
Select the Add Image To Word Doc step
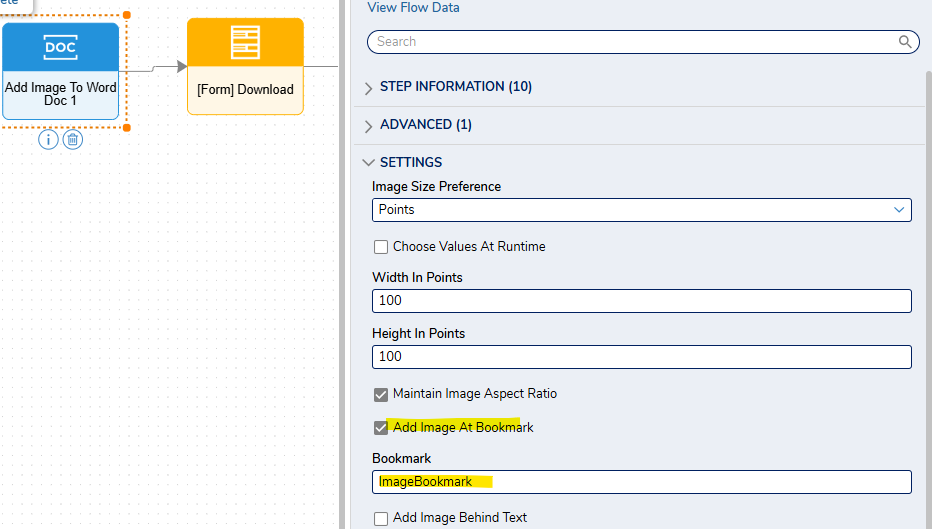61,71
